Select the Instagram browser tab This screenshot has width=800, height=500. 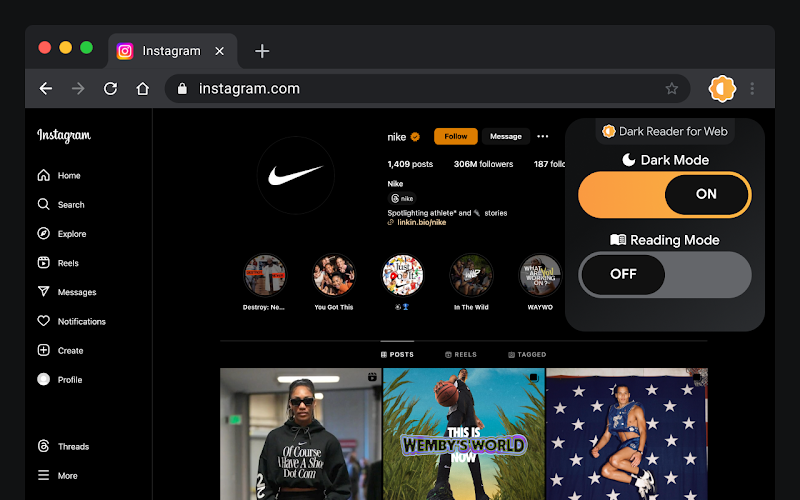pyautogui.click(x=172, y=51)
